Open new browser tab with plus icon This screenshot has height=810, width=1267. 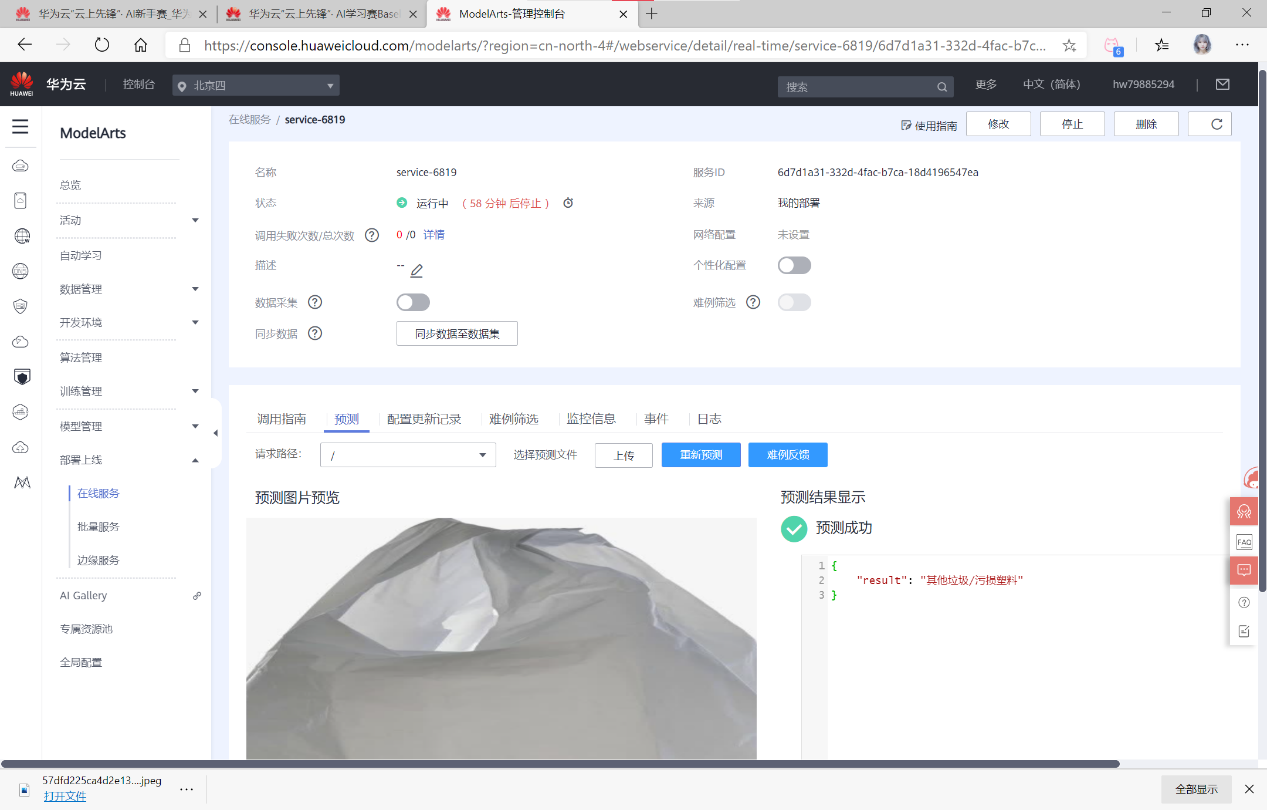[652, 14]
